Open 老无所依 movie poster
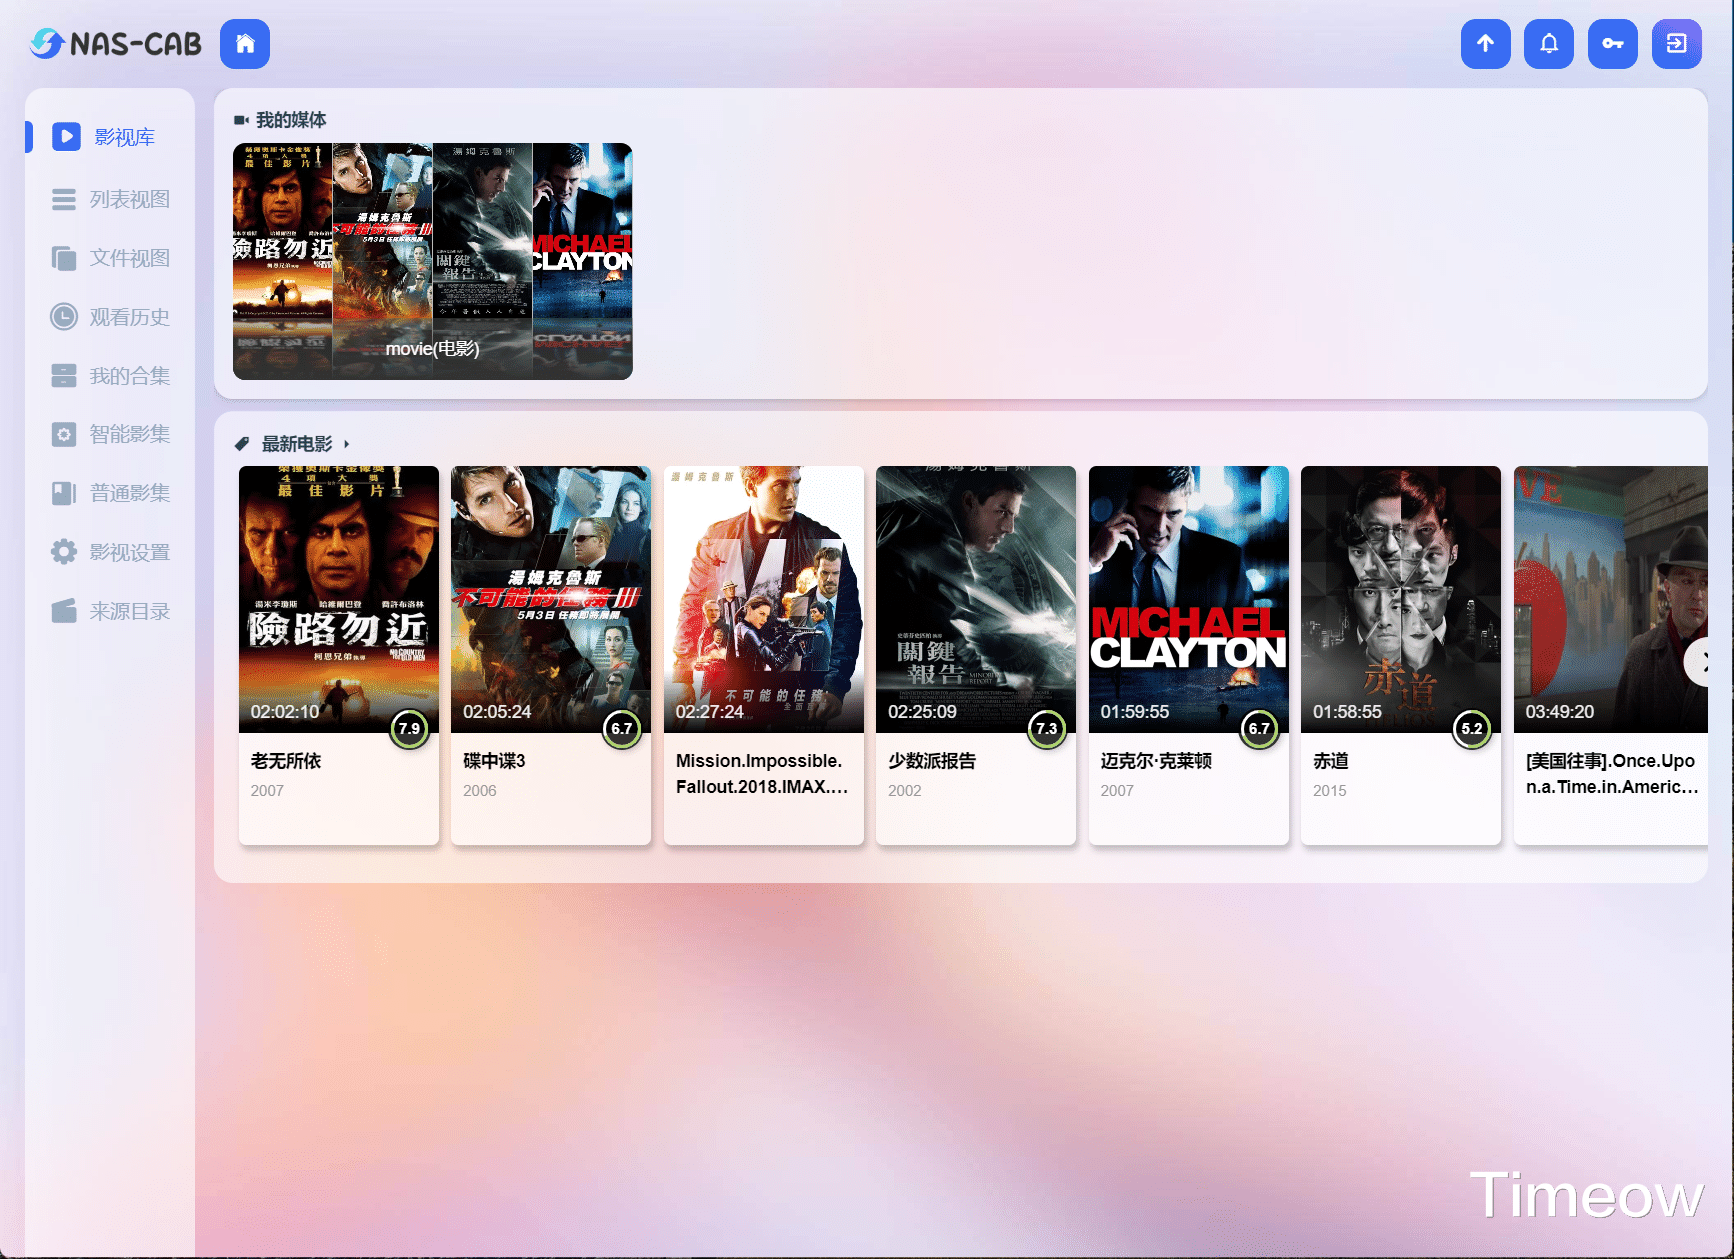The height and width of the screenshot is (1259, 1734). tap(339, 599)
